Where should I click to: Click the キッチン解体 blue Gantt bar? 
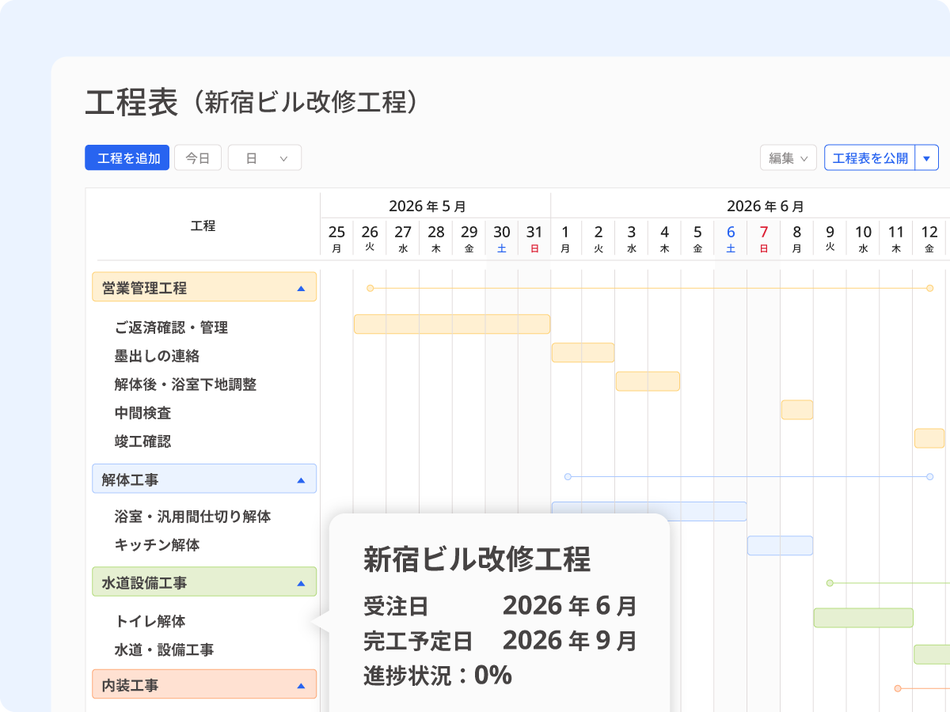(x=780, y=545)
